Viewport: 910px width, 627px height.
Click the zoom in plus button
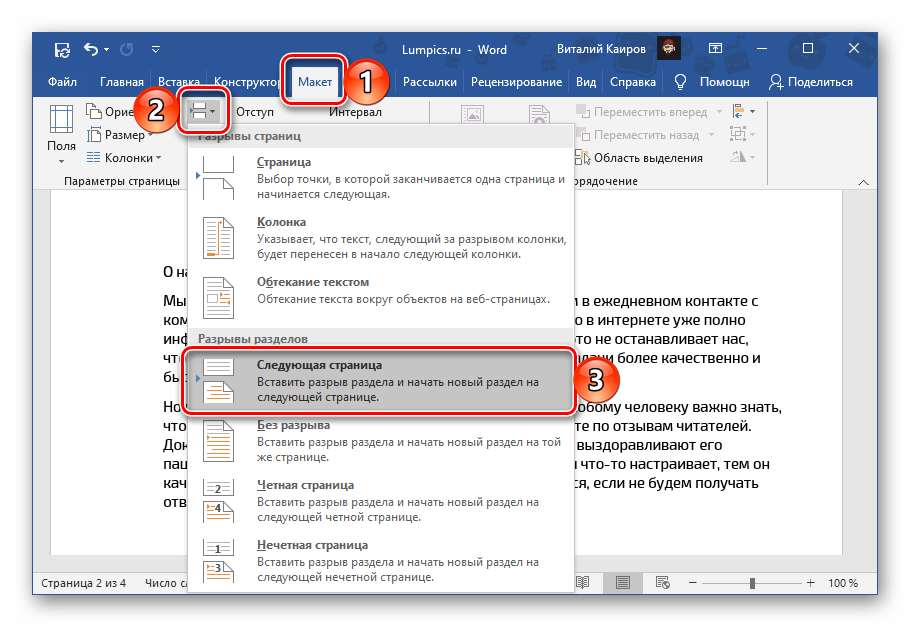point(811,582)
